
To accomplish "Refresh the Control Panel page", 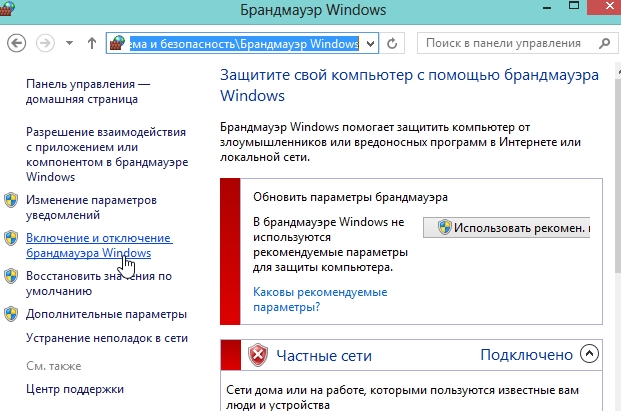I will pyautogui.click(x=392, y=43).
